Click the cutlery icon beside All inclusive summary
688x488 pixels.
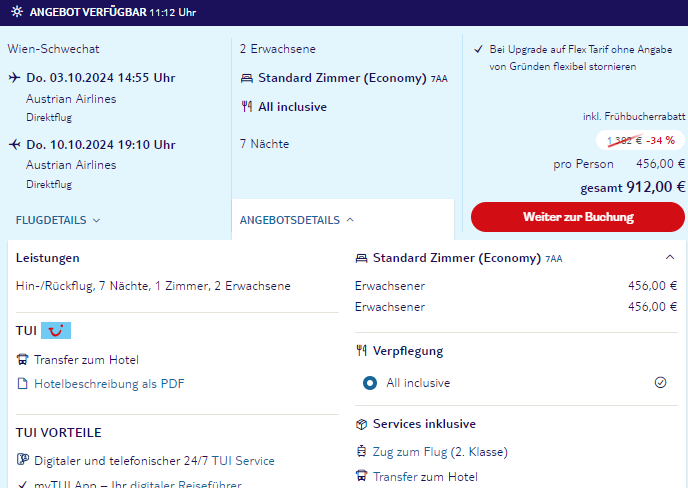pos(247,107)
